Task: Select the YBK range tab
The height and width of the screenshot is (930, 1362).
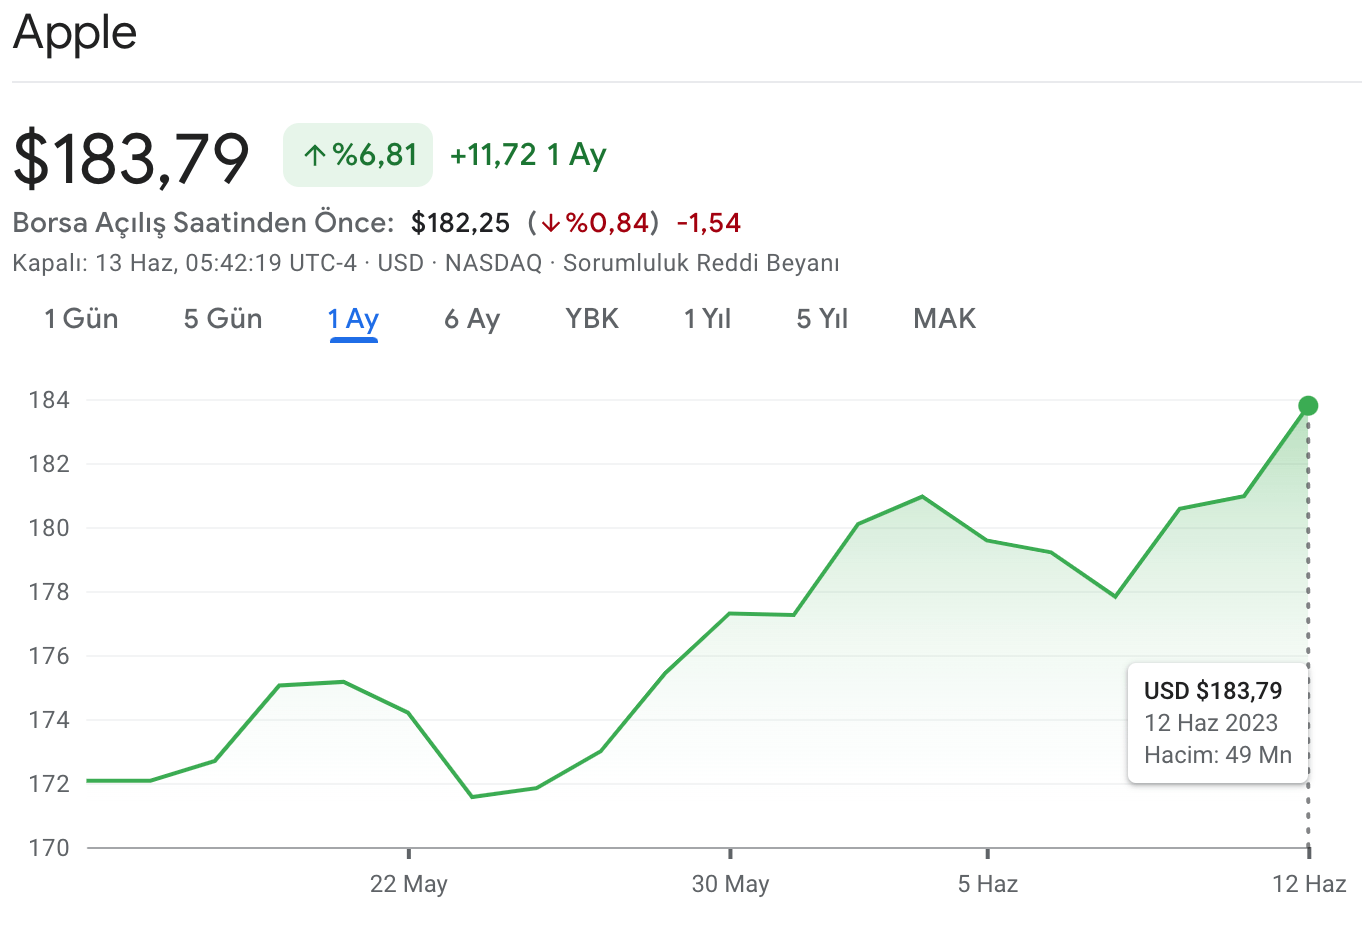Action: click(592, 319)
